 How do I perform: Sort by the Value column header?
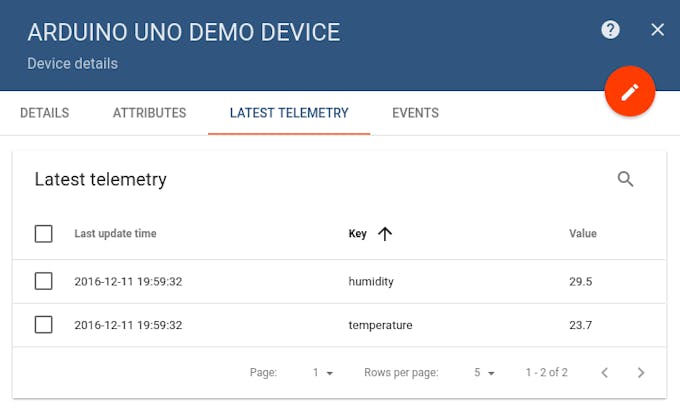click(x=582, y=234)
